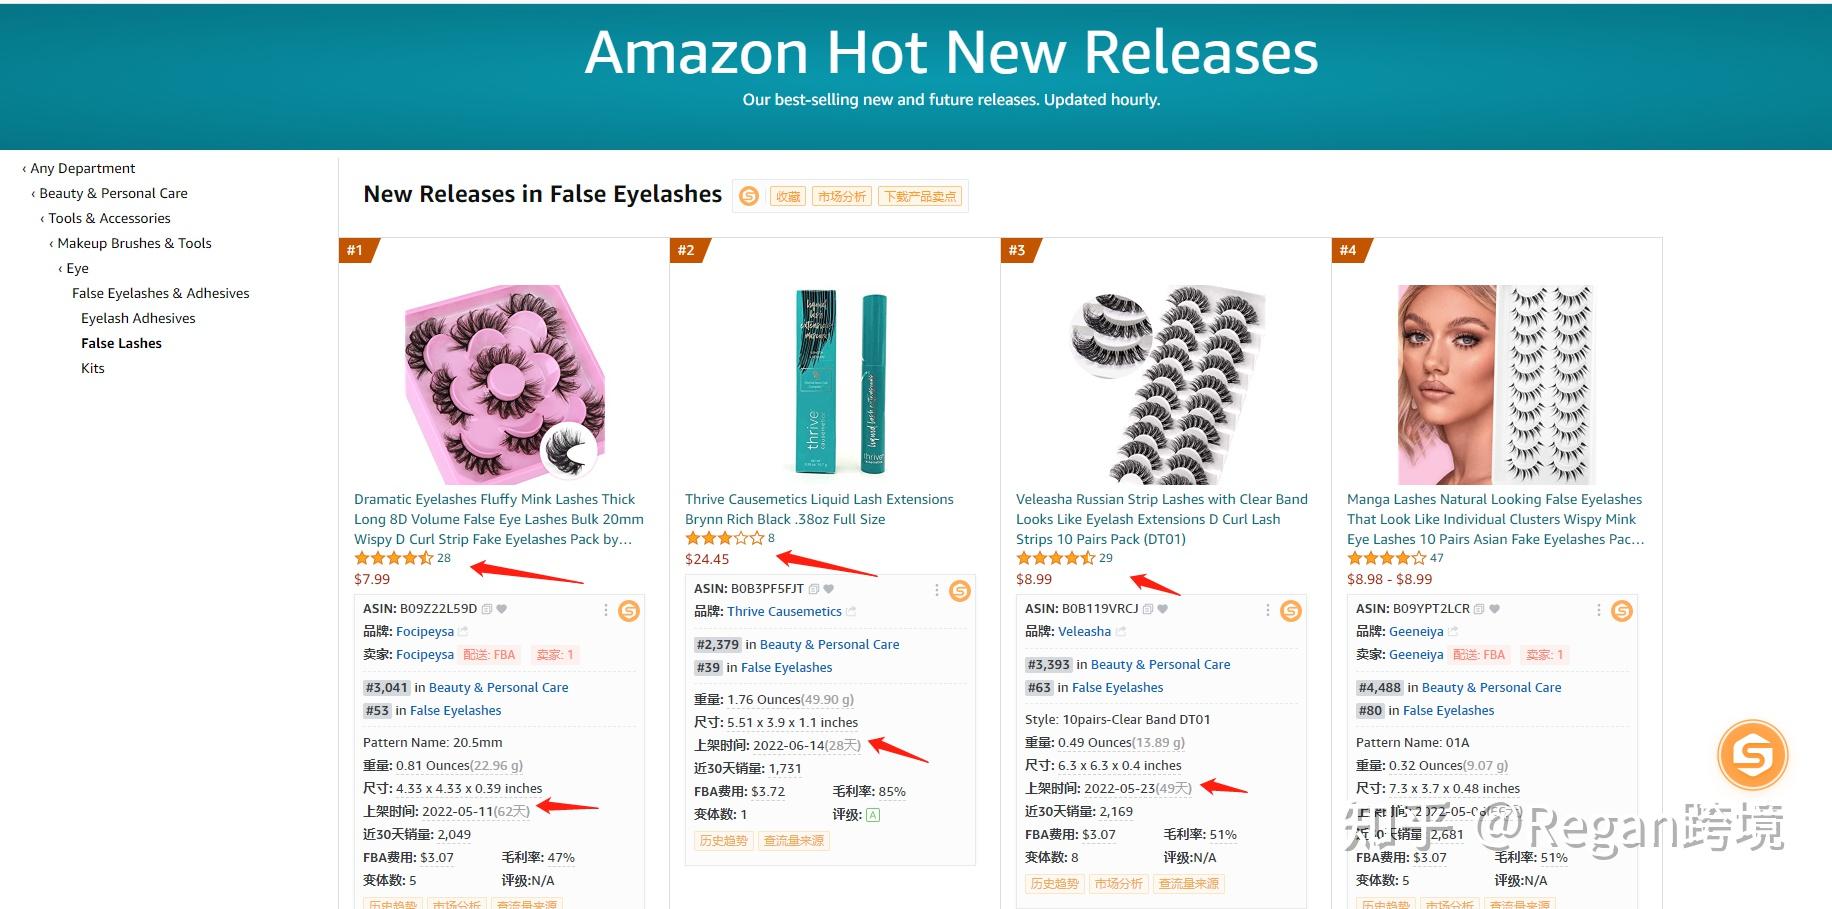The image size is (1832, 909).
Task: Click star rating of Dramatic Eyelashes product
Action: point(394,558)
